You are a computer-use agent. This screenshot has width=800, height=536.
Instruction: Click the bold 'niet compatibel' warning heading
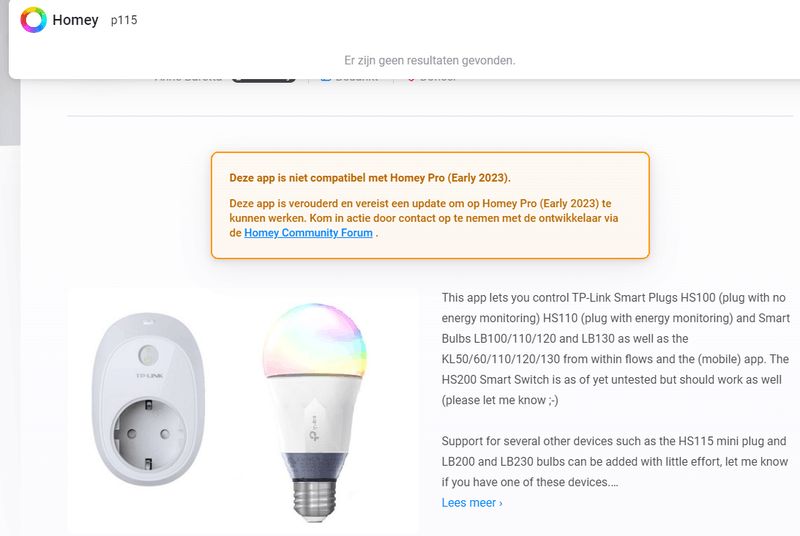[x=370, y=178]
